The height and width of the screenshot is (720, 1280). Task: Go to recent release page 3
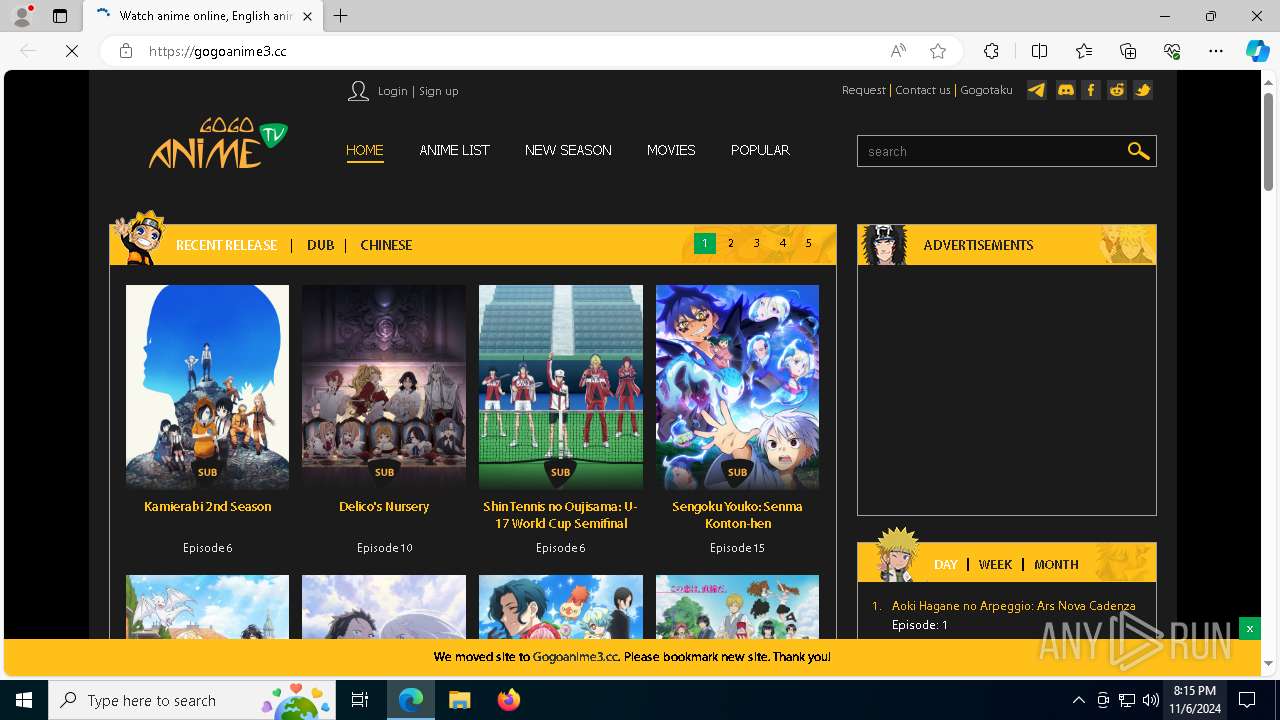(x=756, y=243)
